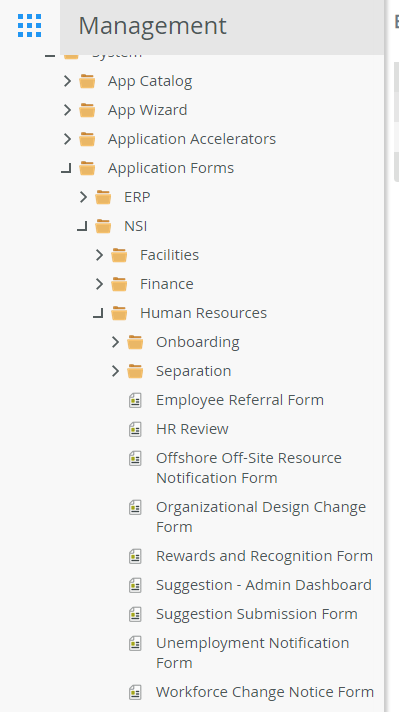Open Offshore Off-Site Resource Notification Form

(x=249, y=468)
